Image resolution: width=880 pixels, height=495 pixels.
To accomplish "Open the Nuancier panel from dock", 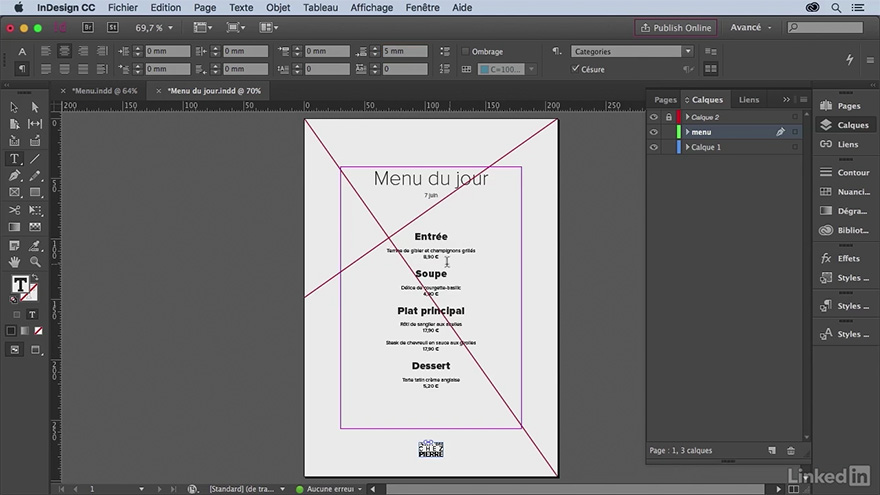I will pyautogui.click(x=845, y=192).
